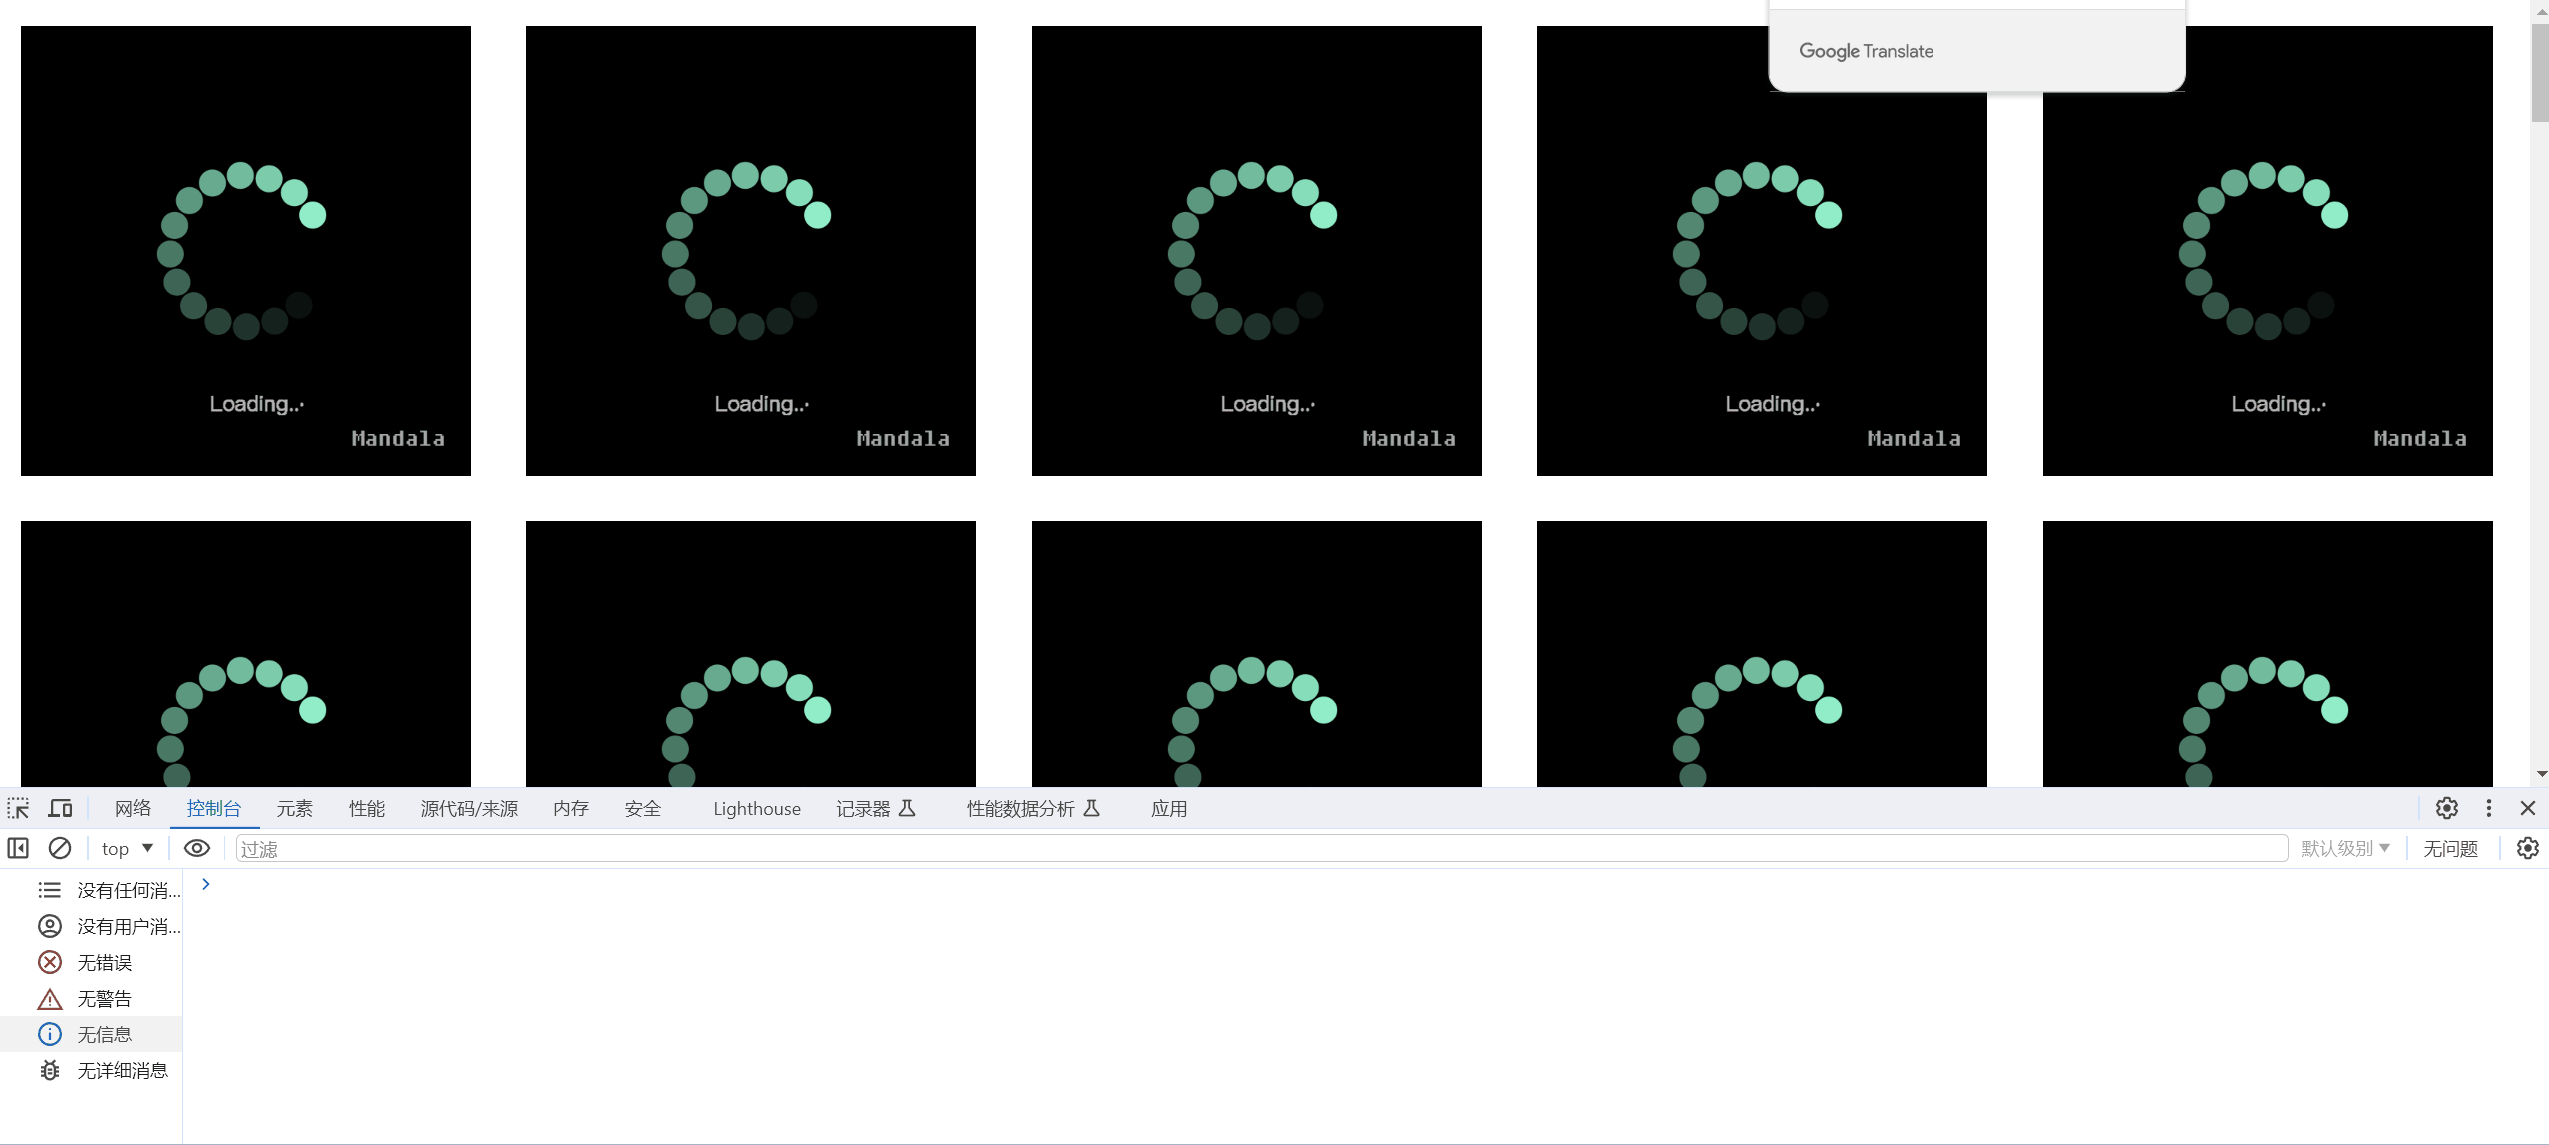Select the errors filter with red X

click(50, 962)
